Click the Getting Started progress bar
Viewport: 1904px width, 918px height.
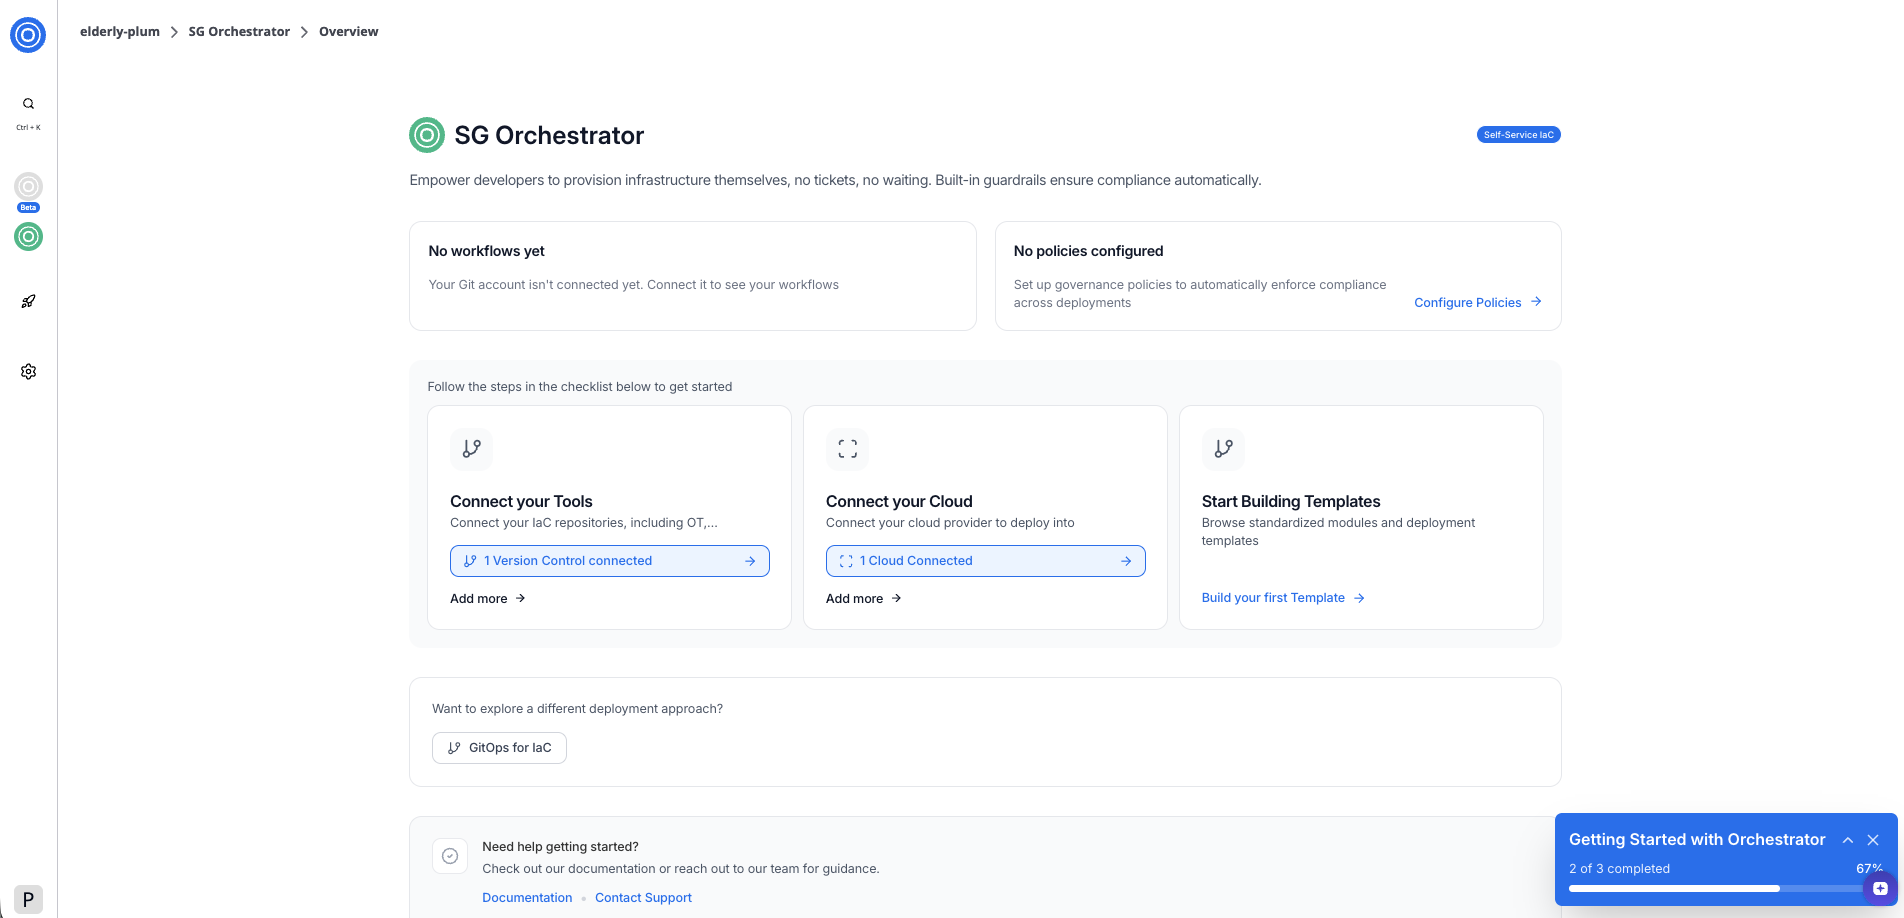click(x=1715, y=888)
